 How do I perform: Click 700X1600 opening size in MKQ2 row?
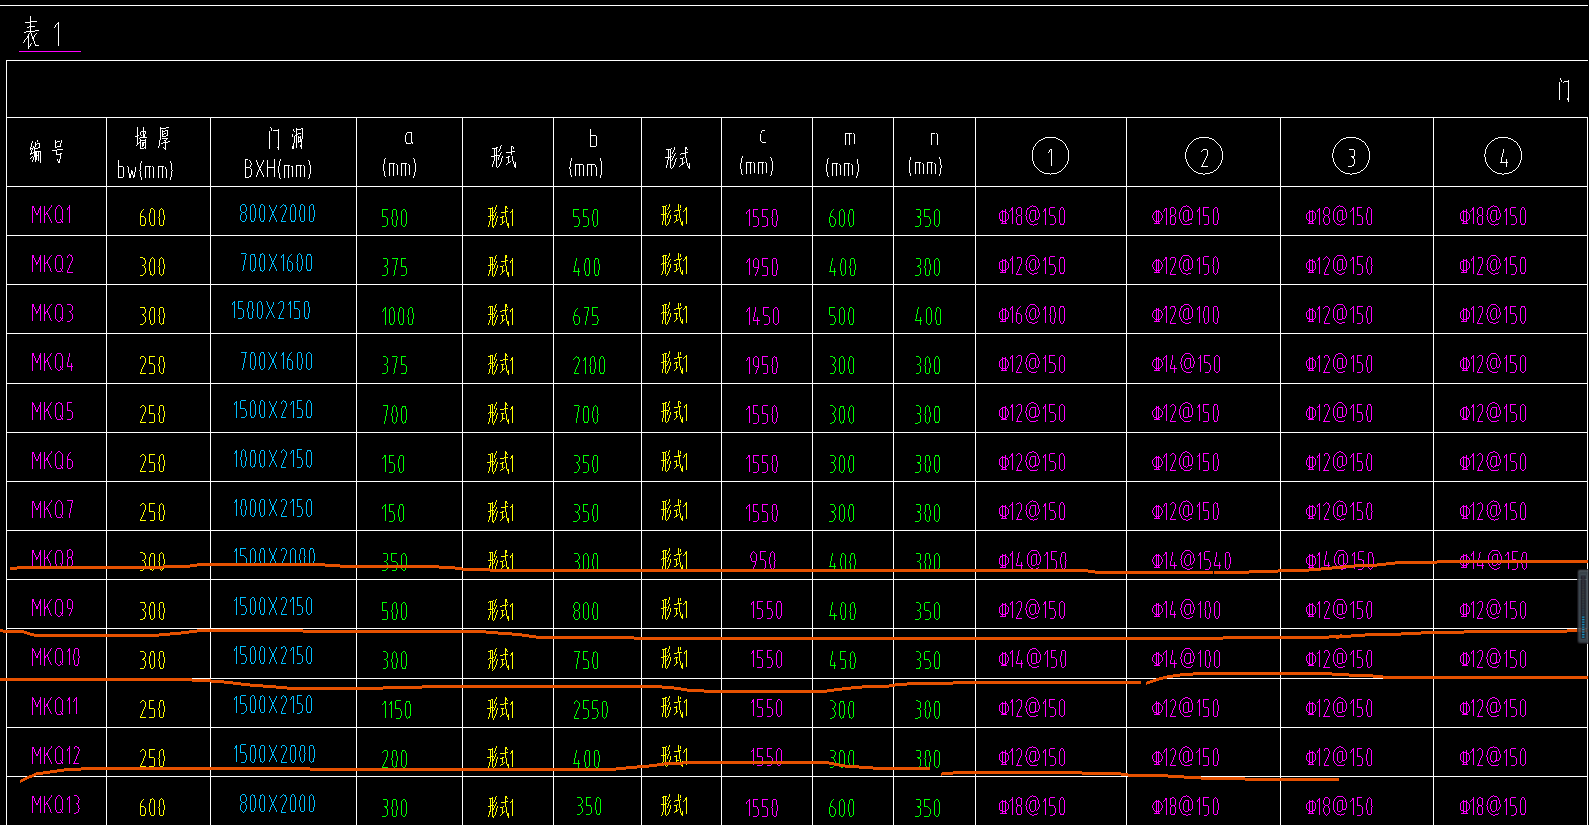(276, 263)
